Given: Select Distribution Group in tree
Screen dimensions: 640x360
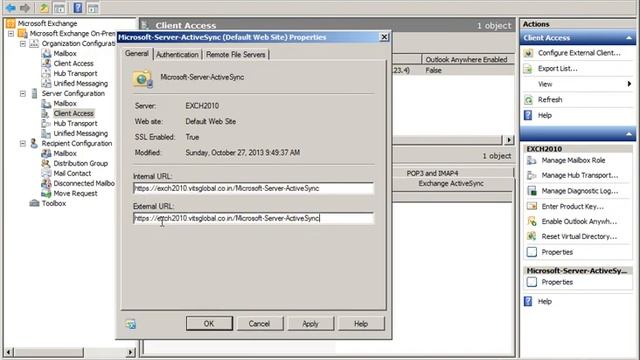Looking at the screenshot, I should 81,163.
